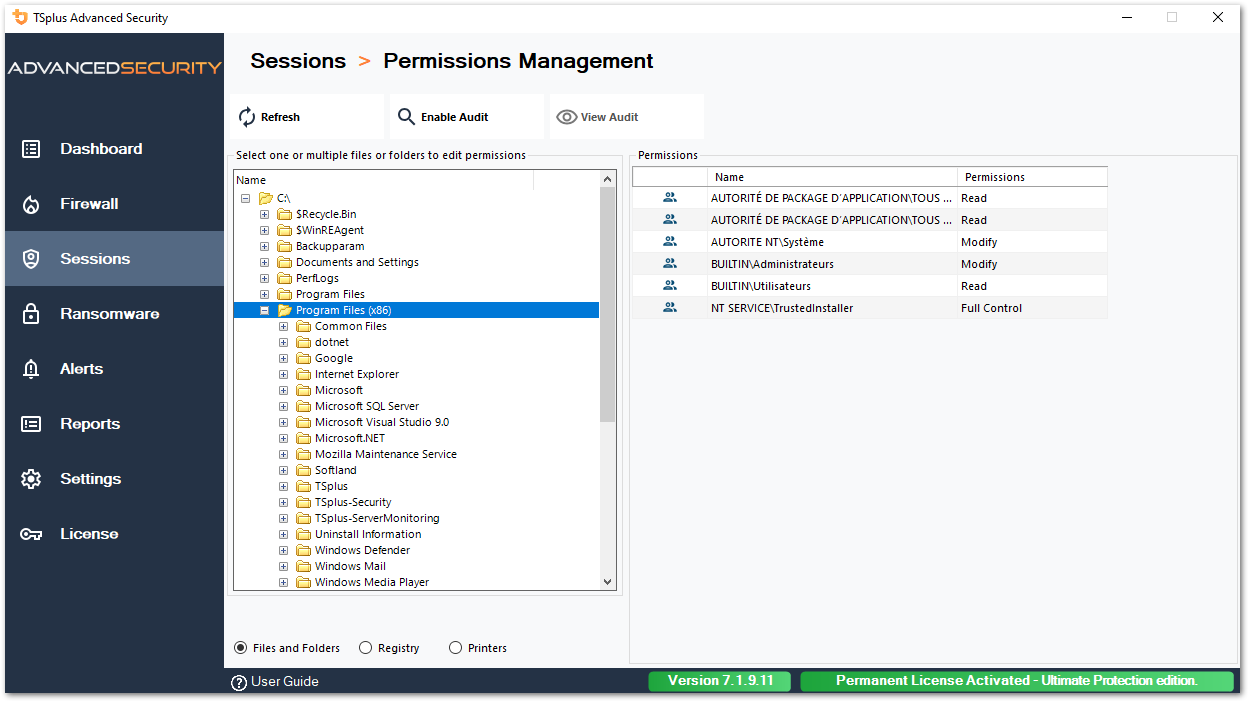This screenshot has height=702, width=1249.
Task: Click the users icon beside NT SERVICE\TrustedInstaller
Action: pos(669,307)
